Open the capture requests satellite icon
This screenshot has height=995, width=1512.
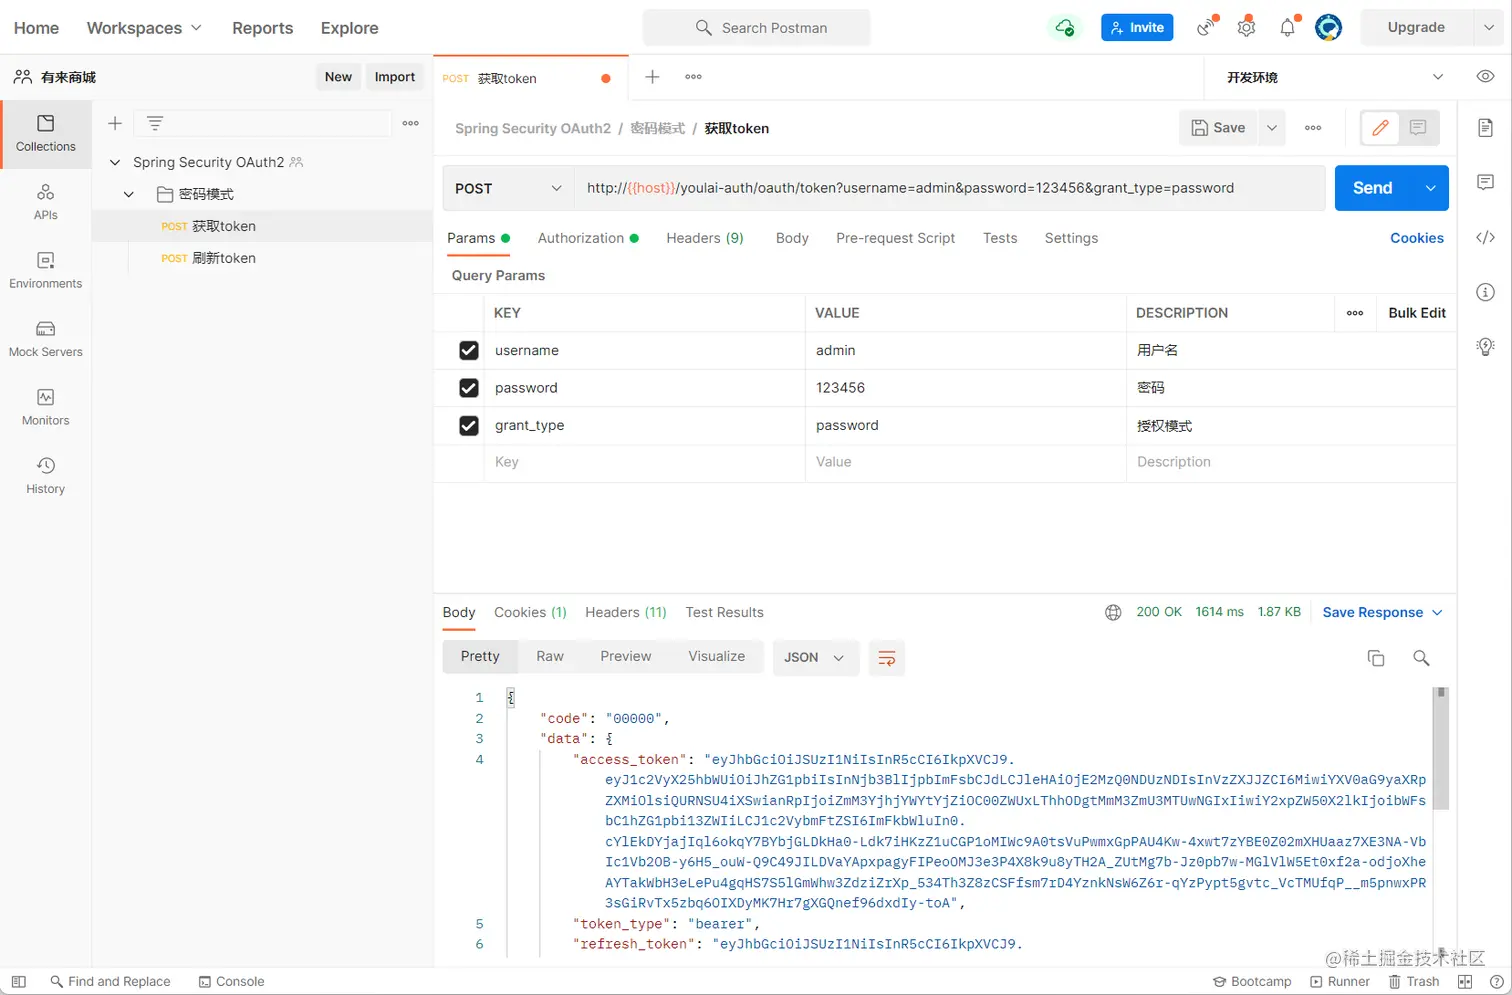pos(1207,27)
